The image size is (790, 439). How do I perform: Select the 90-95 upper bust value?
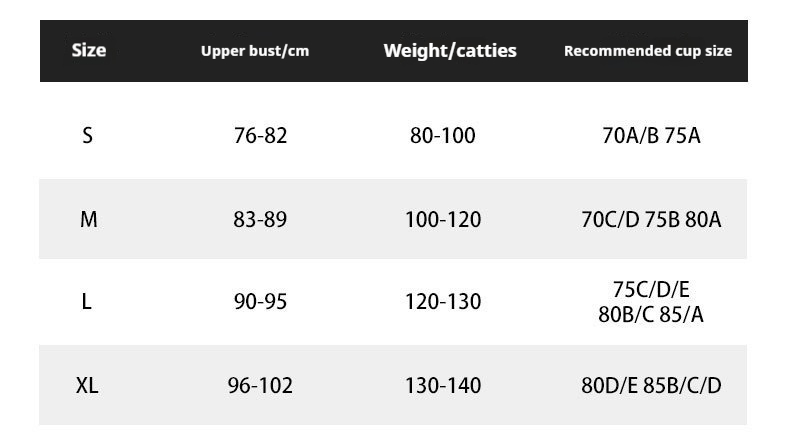click(x=260, y=302)
